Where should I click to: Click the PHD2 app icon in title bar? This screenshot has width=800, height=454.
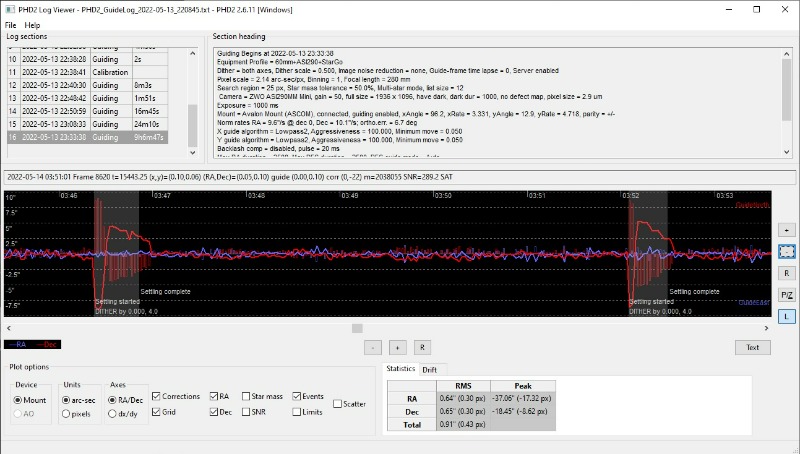coord(10,10)
